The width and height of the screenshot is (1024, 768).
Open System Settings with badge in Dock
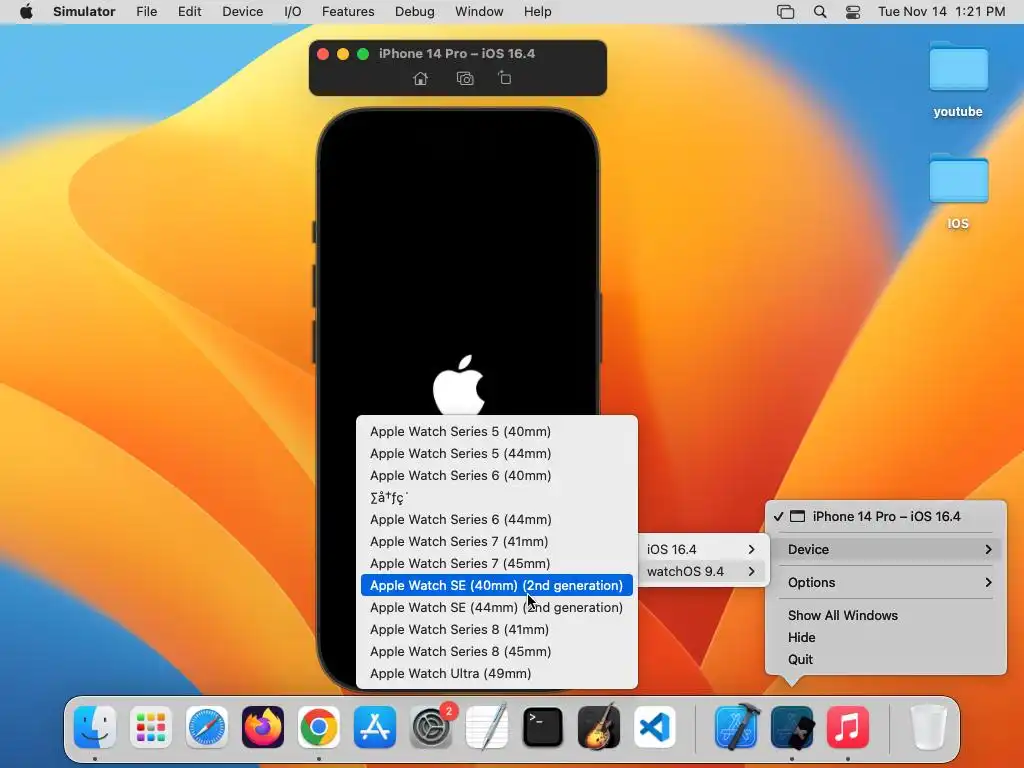(x=431, y=727)
